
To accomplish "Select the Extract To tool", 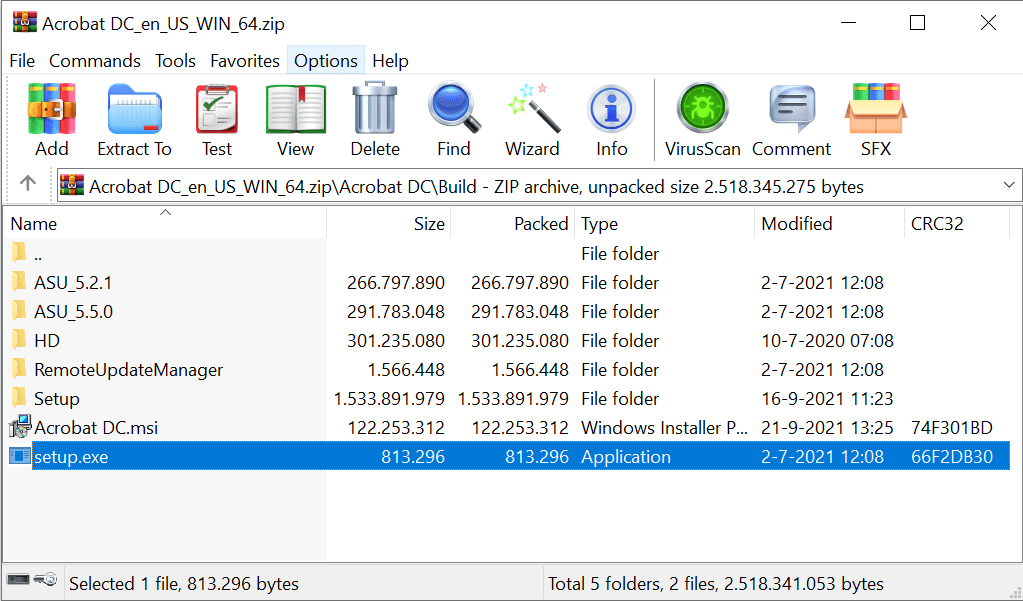I will point(134,119).
